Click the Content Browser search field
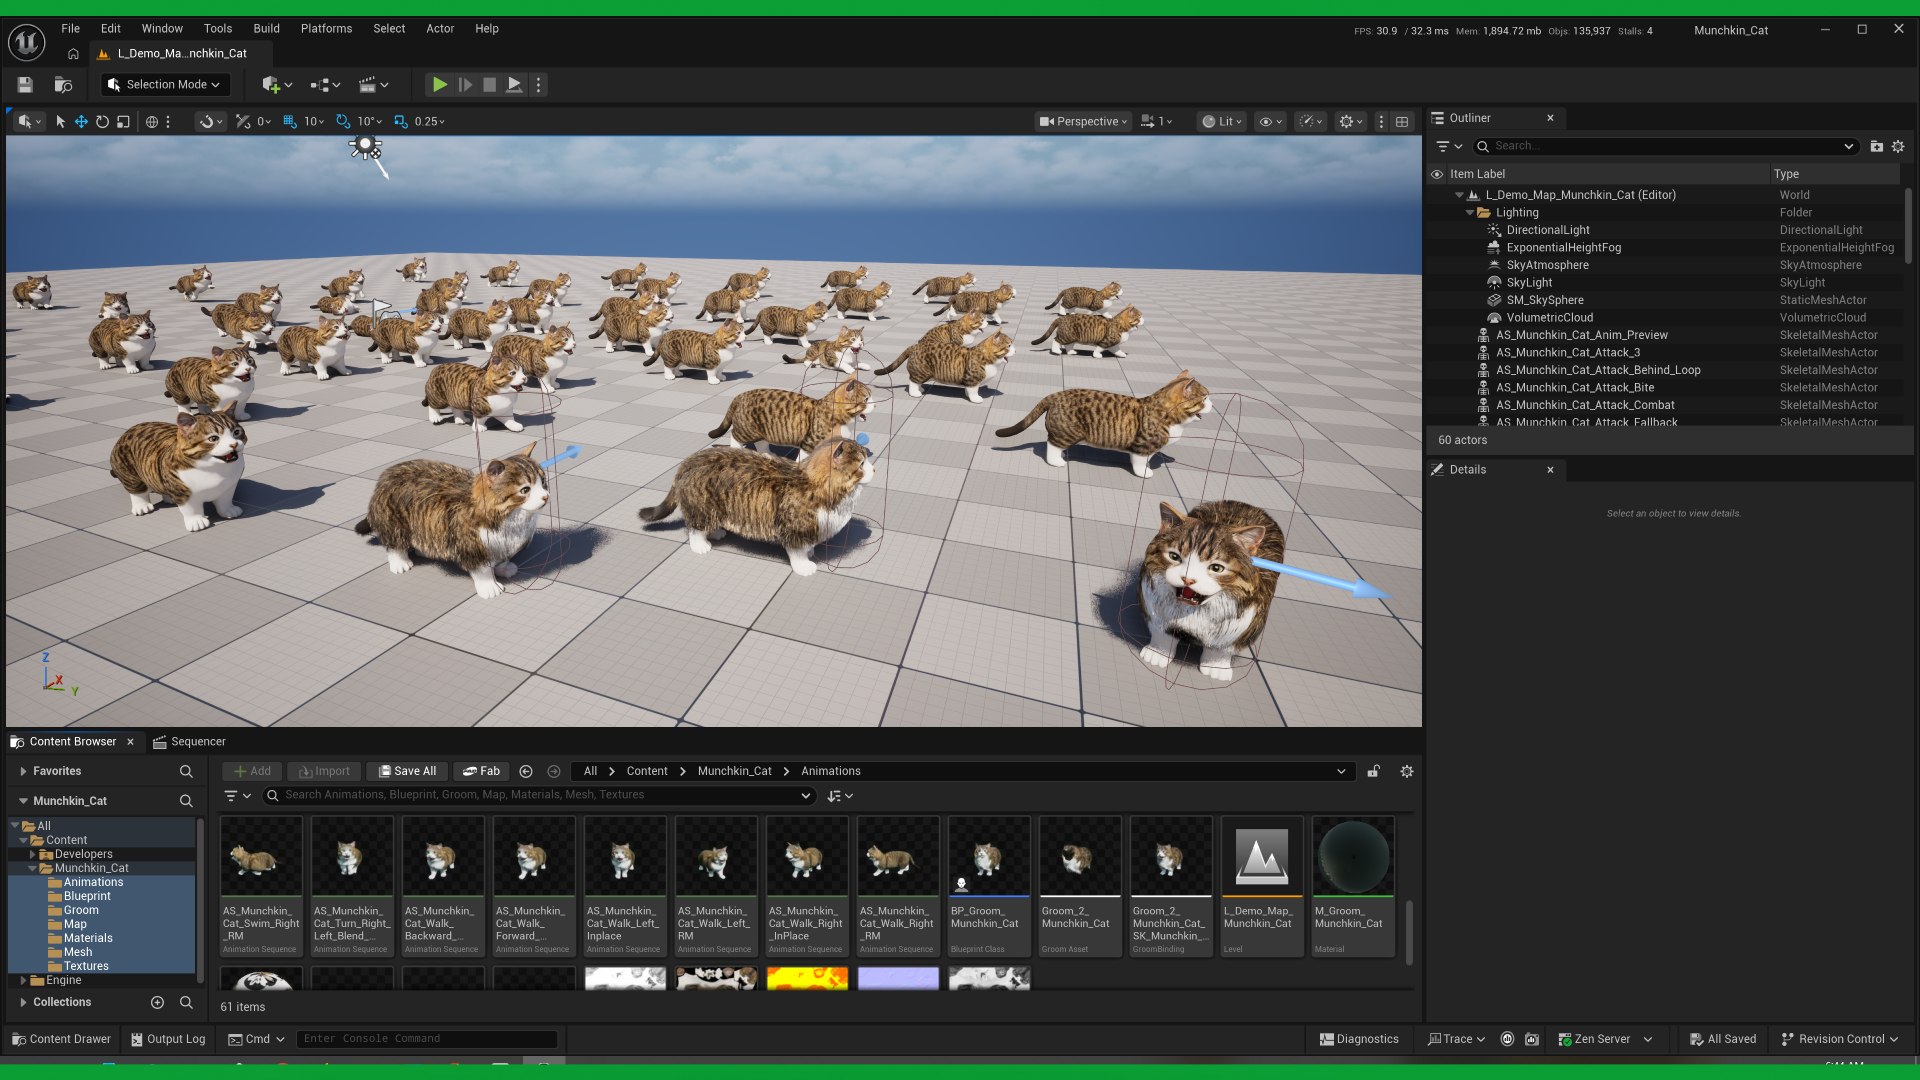Screen dimensions: 1920x1080 [540, 795]
